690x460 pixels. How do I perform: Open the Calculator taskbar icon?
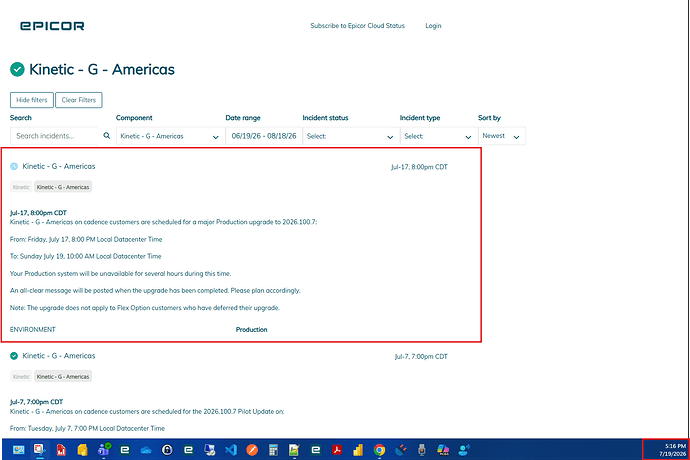273,450
